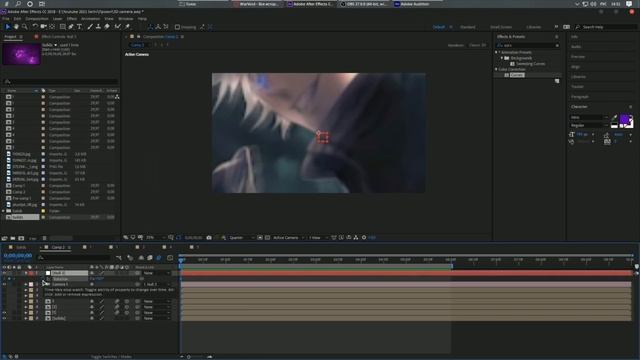Screen dimensions: 640x360
Task: Select the Clone Stamp tool
Action: tap(98, 27)
